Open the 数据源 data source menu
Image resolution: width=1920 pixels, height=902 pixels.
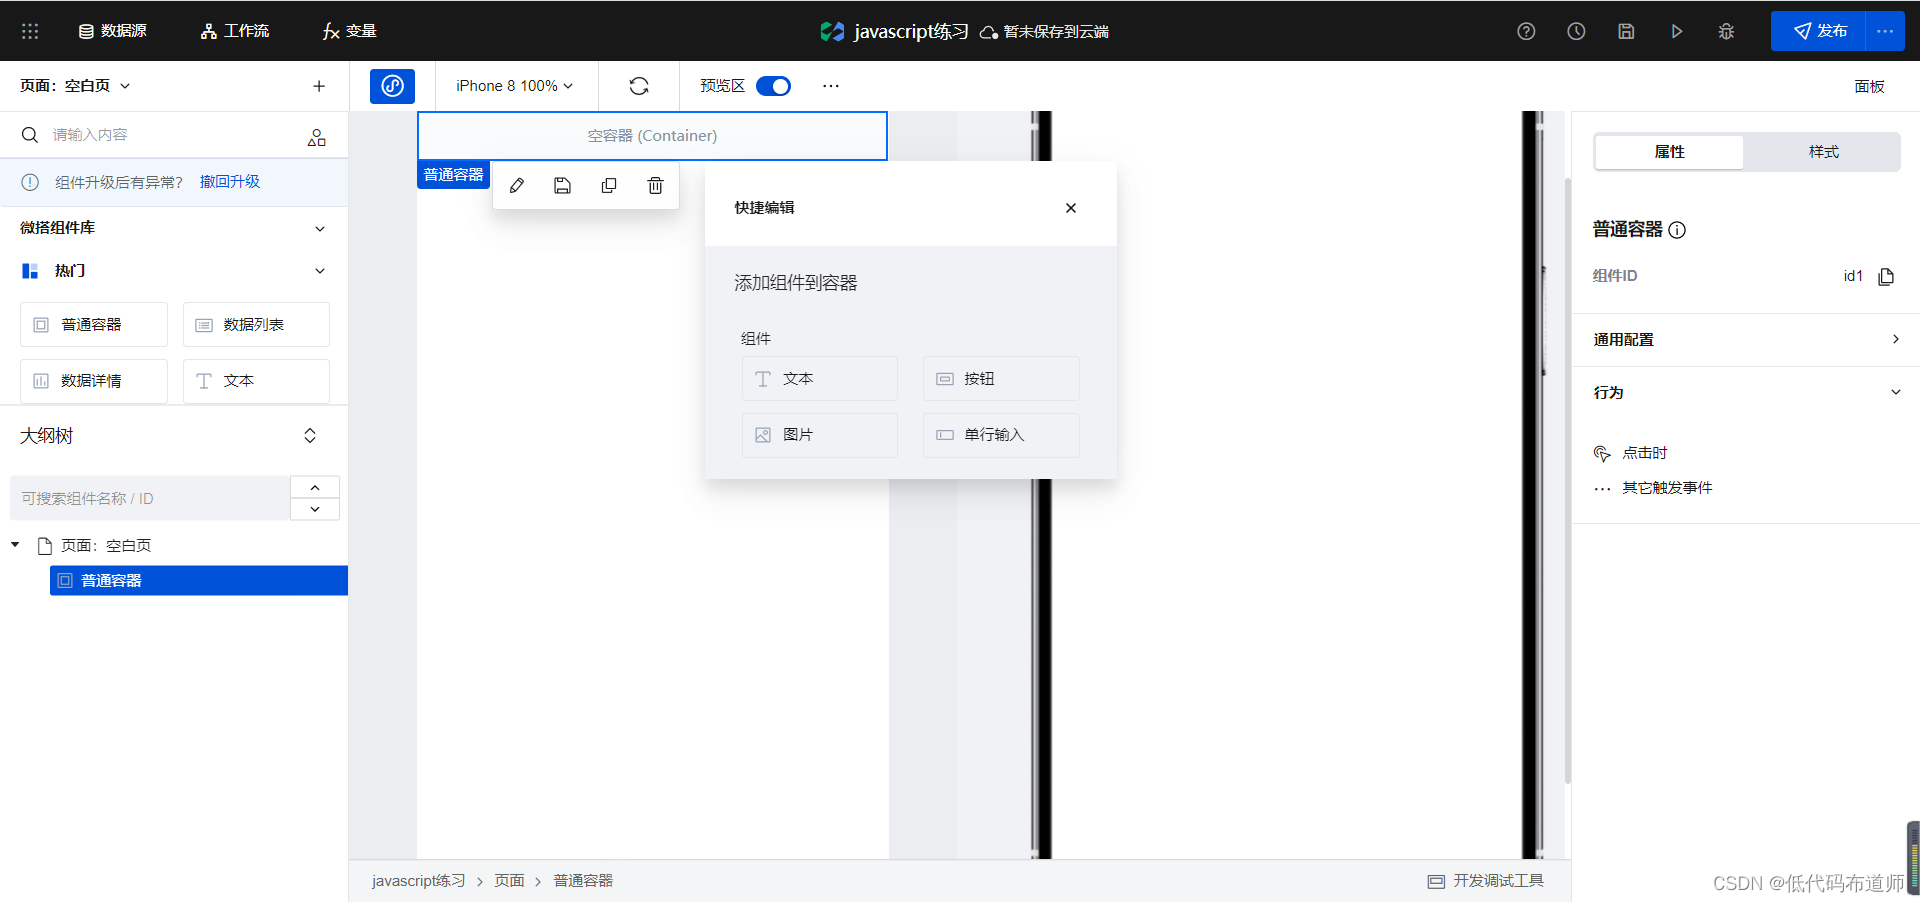(x=112, y=31)
